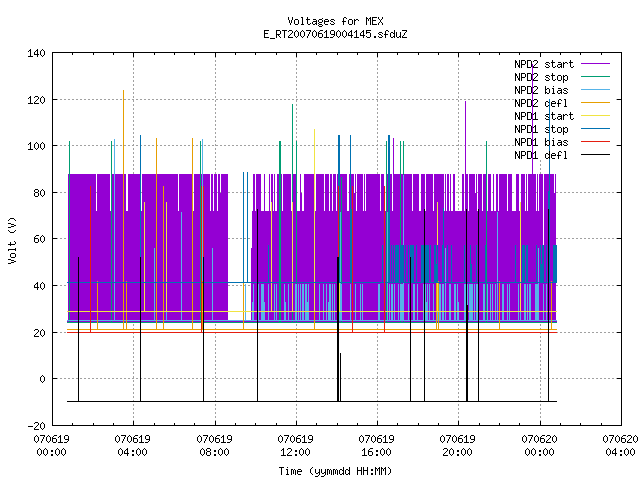640x480 pixels.
Task: Click the Time (yymmdd HH:MM) axis label
Action: click(x=336, y=471)
